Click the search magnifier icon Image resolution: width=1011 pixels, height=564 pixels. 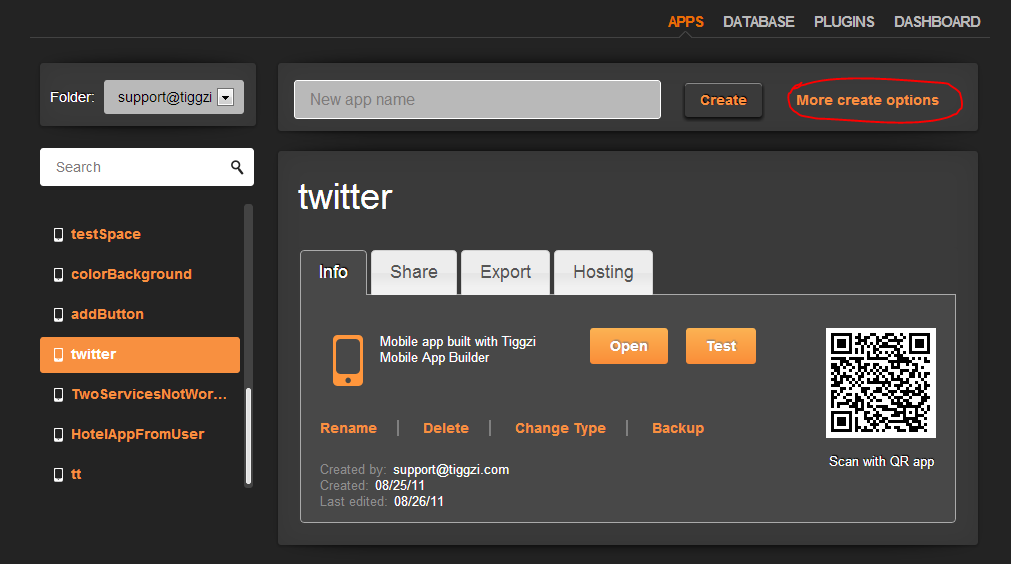pyautogui.click(x=237, y=167)
